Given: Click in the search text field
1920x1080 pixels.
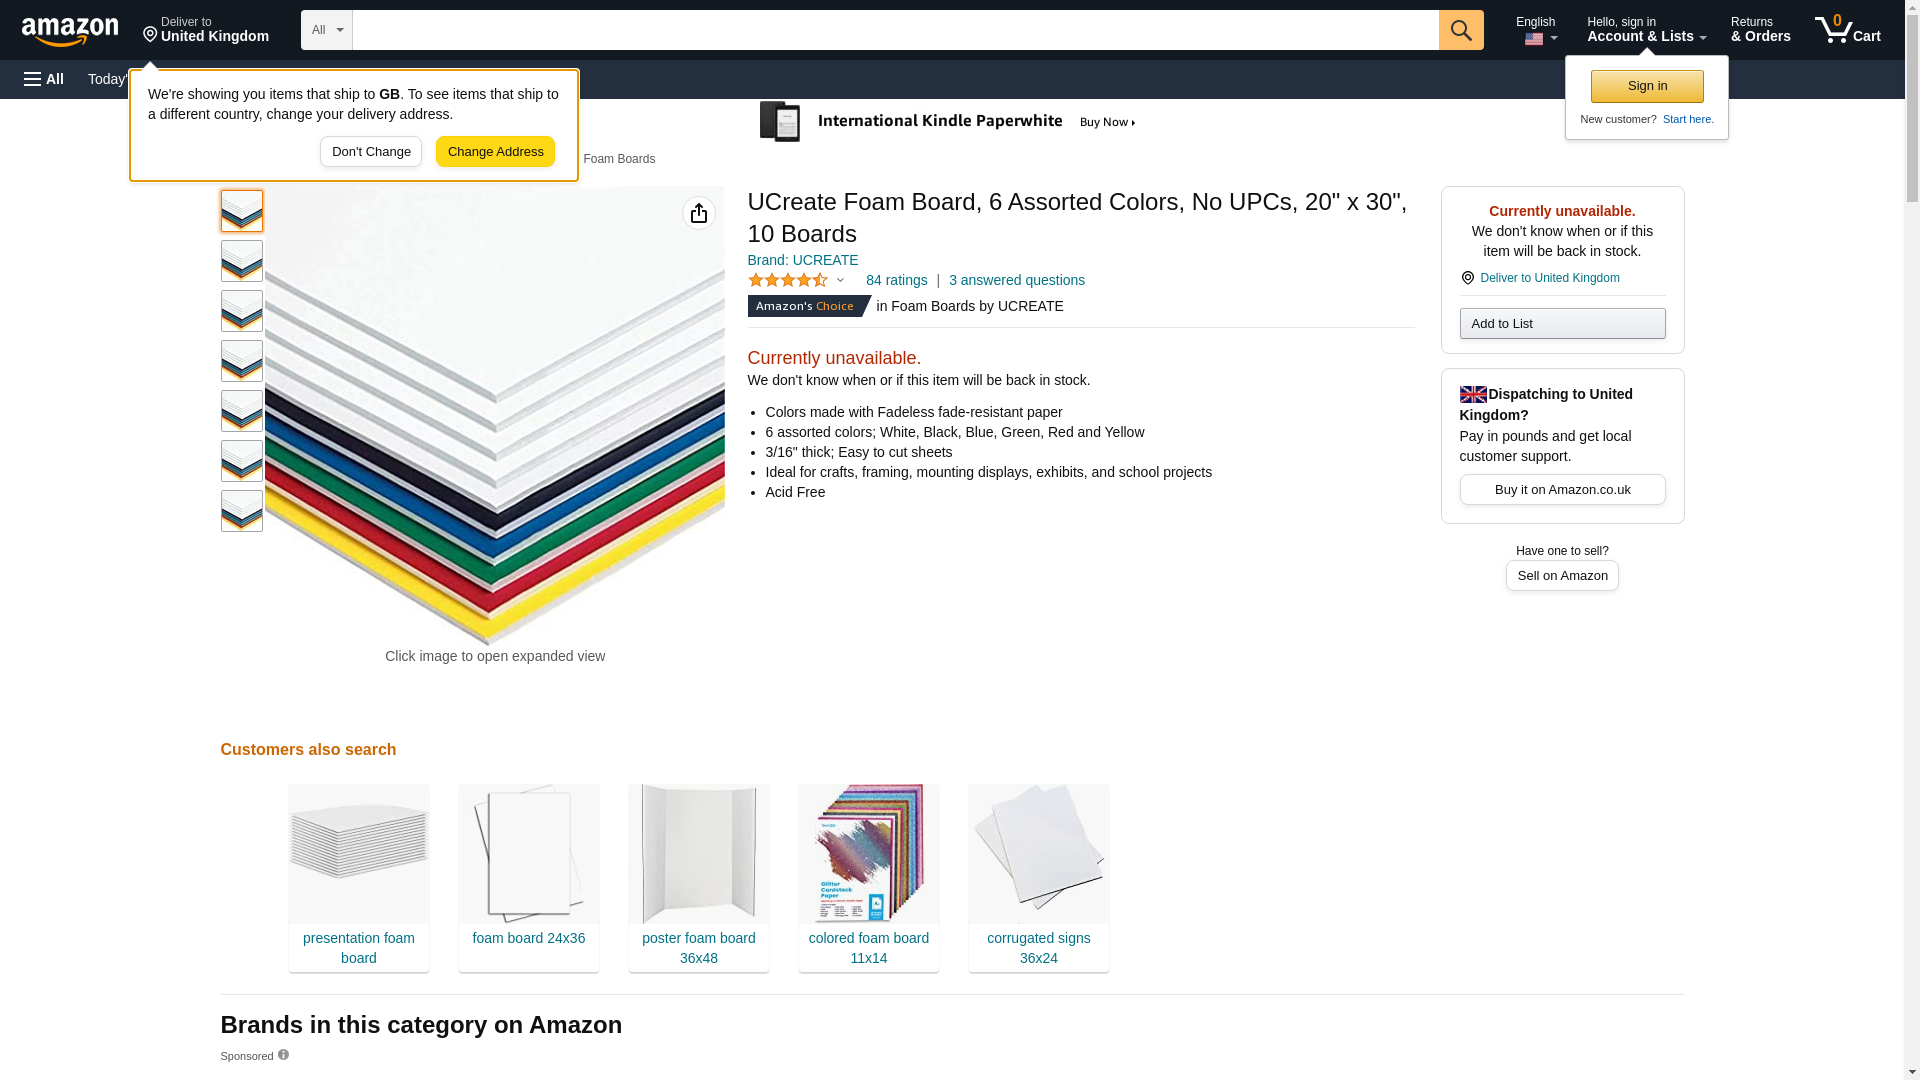Looking at the screenshot, I should click(895, 30).
